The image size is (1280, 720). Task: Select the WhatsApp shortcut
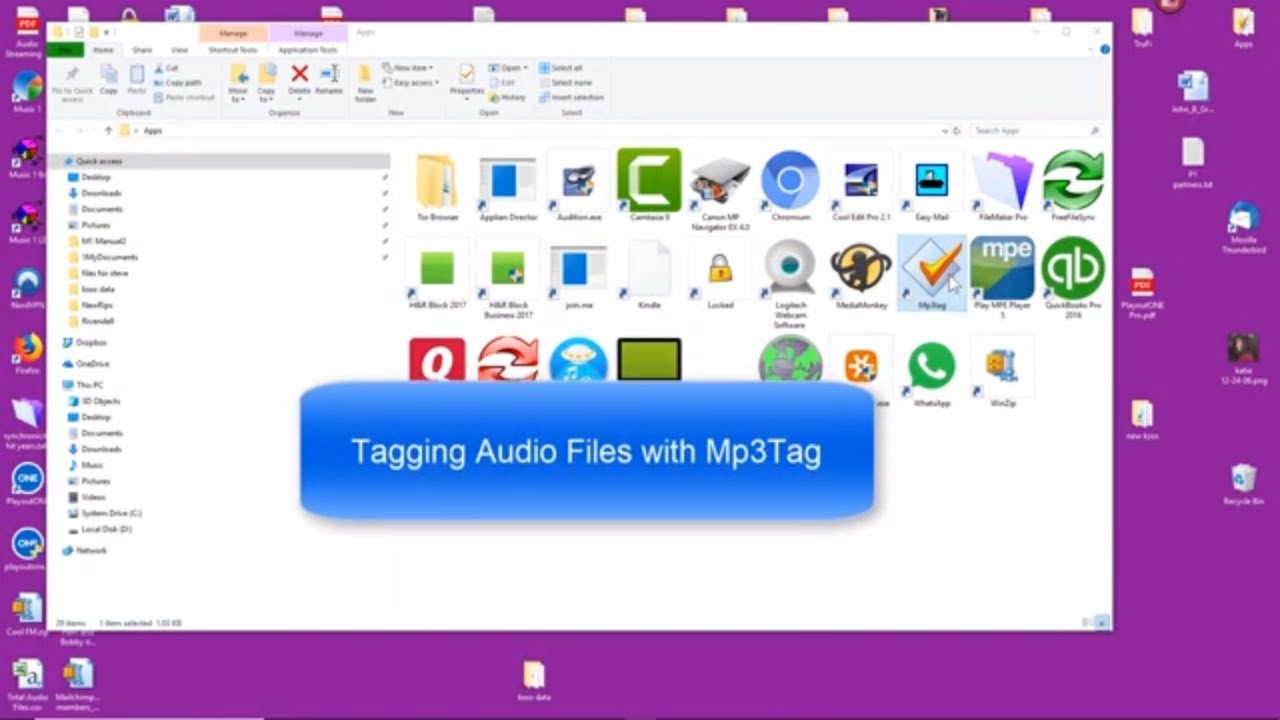931,372
